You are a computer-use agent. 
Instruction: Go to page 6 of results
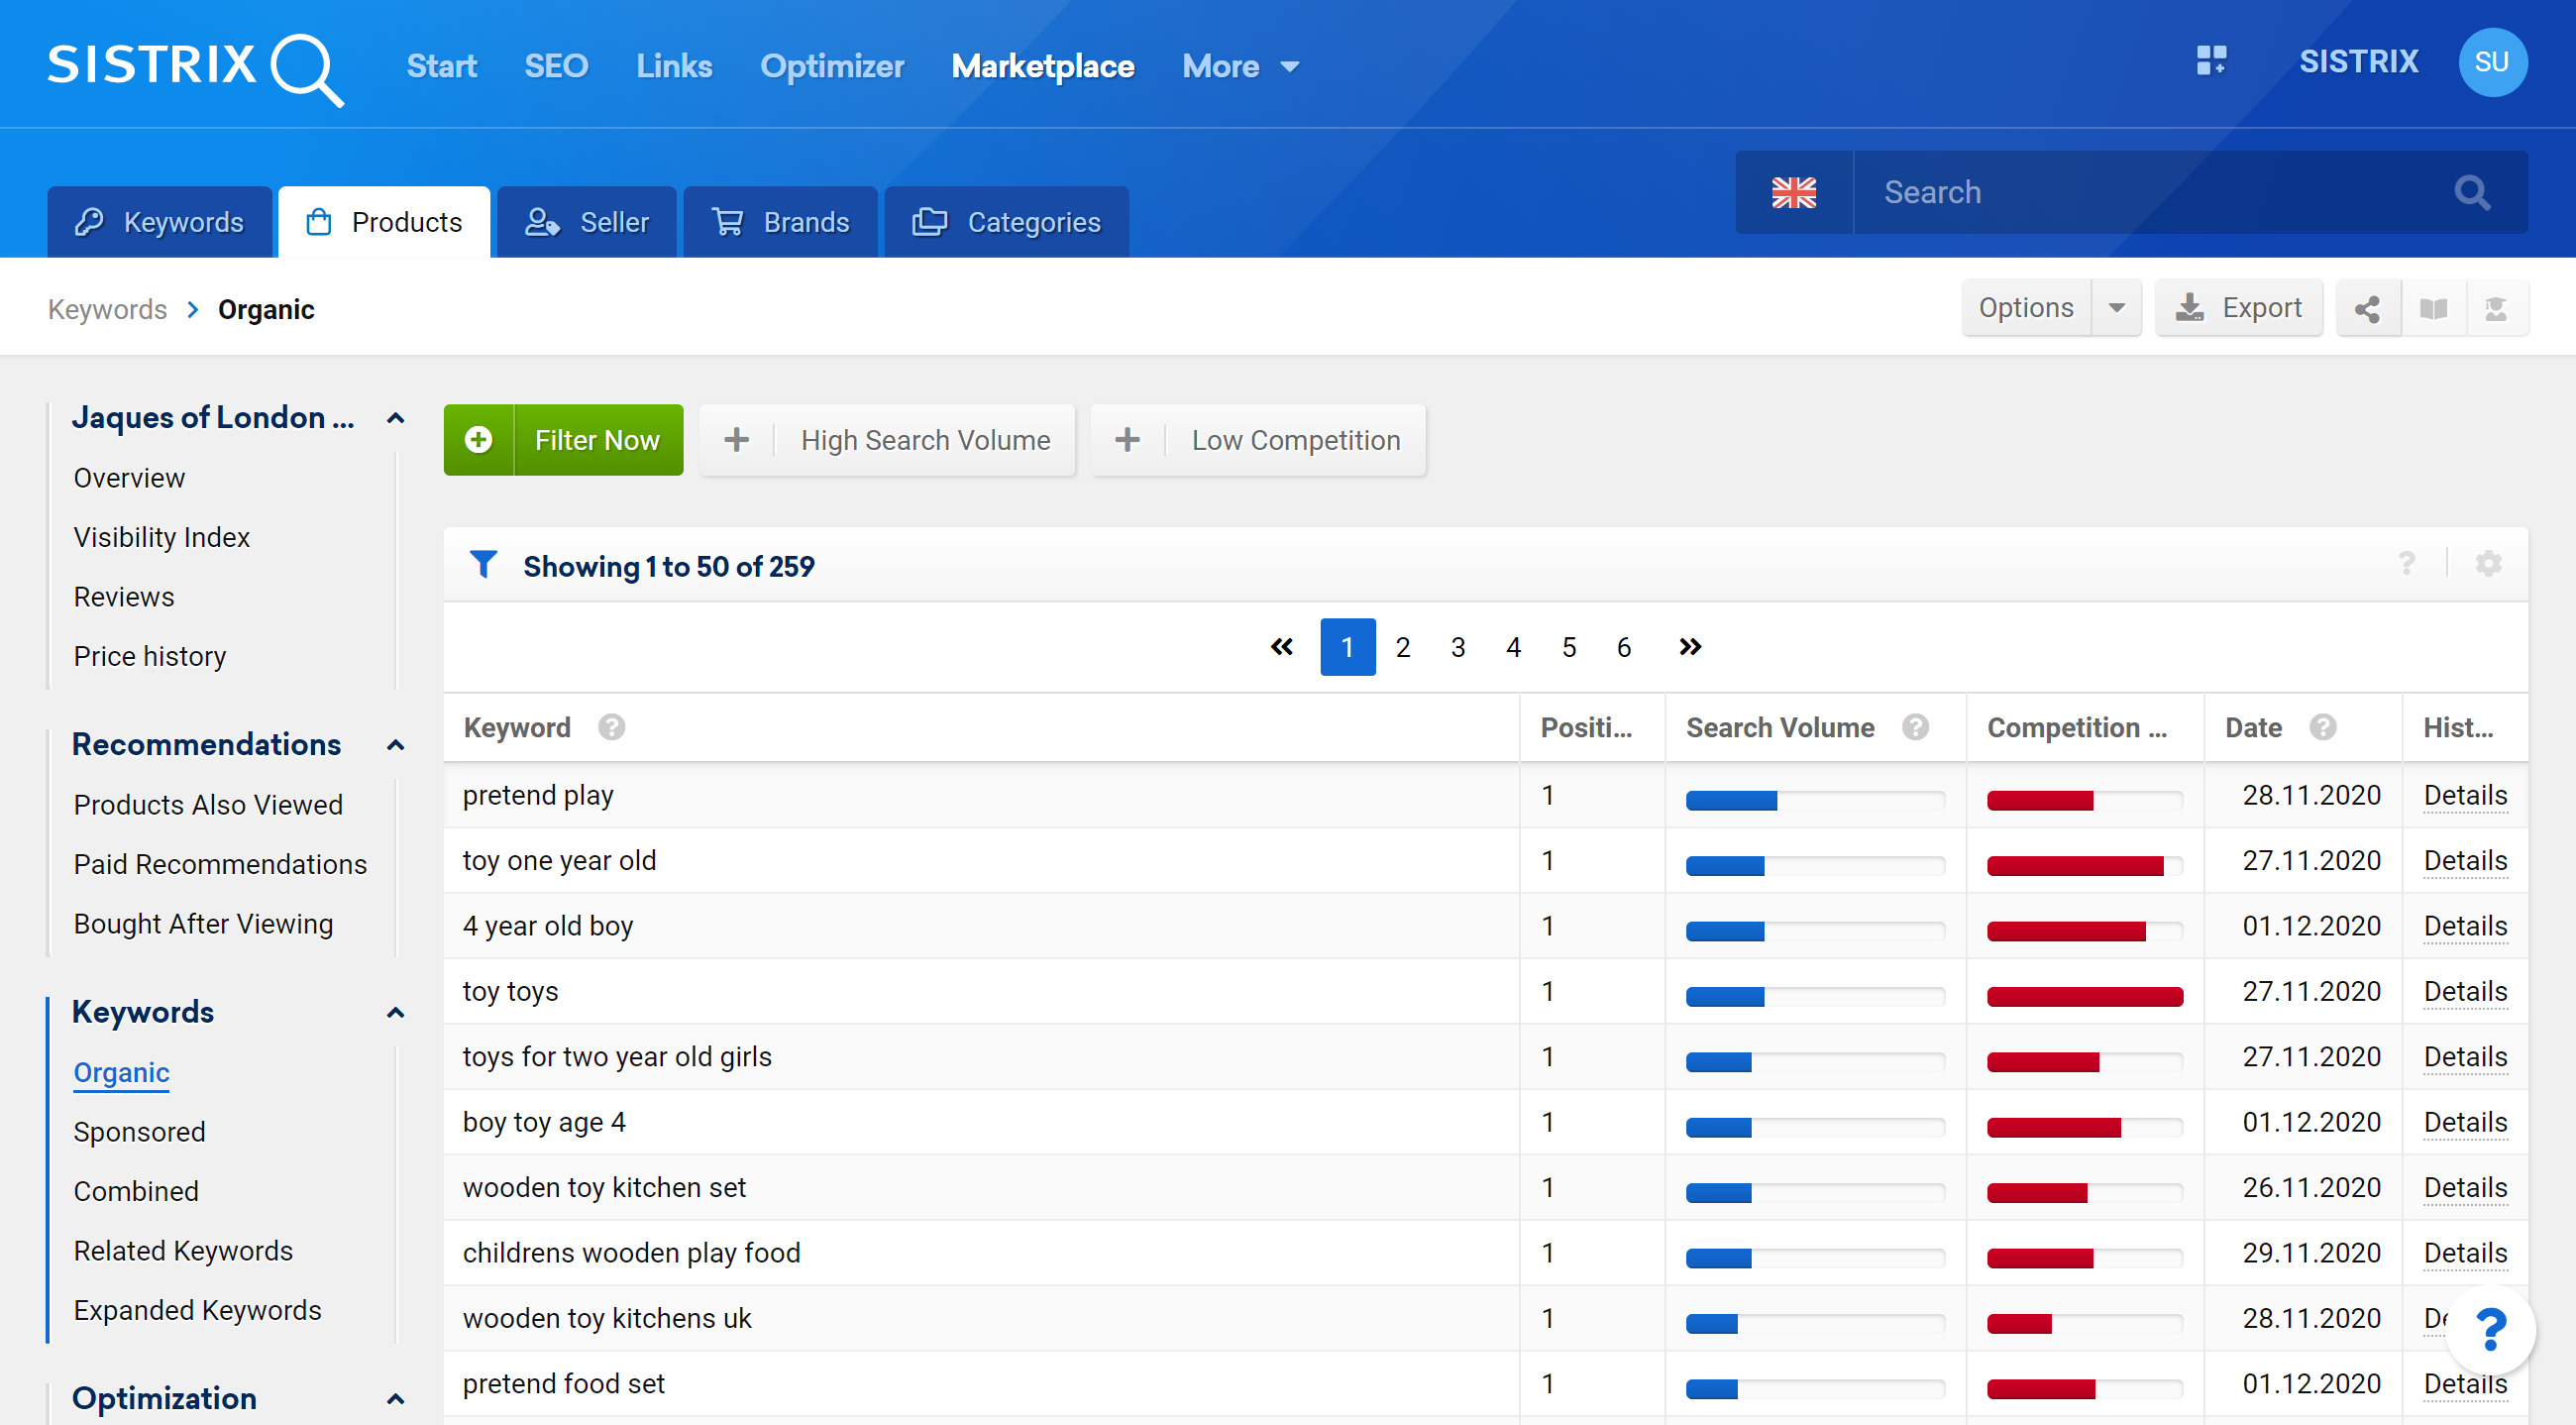click(x=1623, y=647)
